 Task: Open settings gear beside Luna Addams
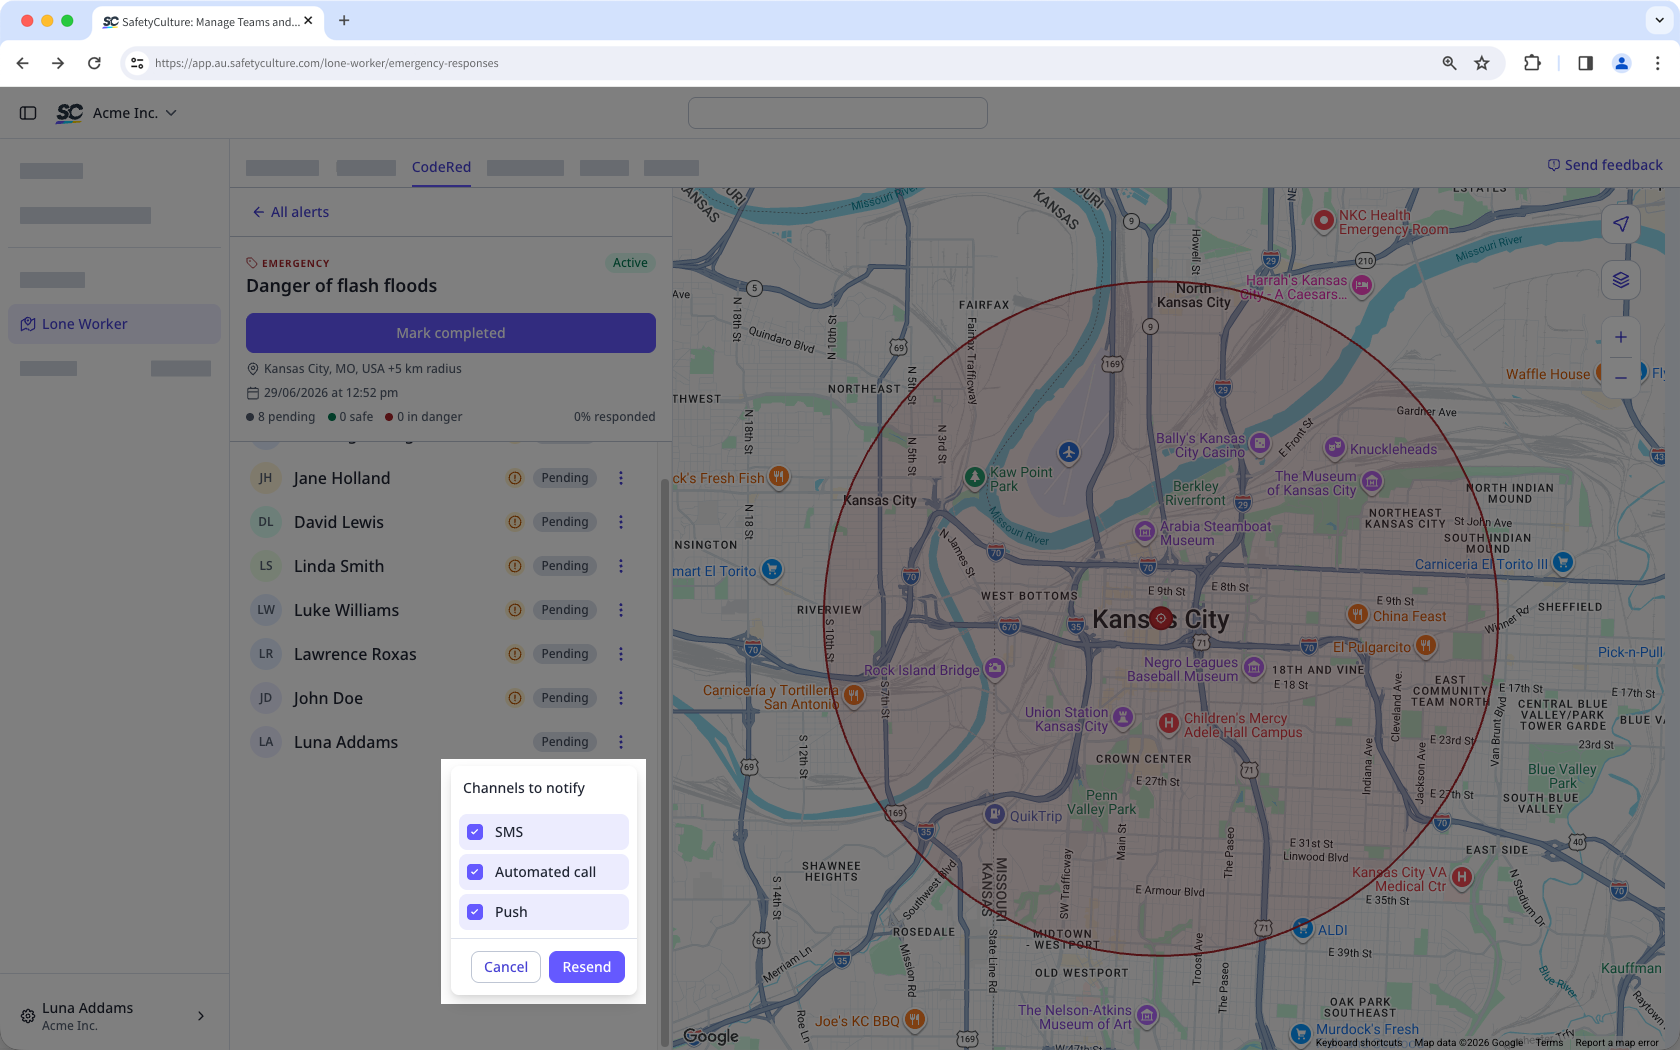(x=28, y=1016)
